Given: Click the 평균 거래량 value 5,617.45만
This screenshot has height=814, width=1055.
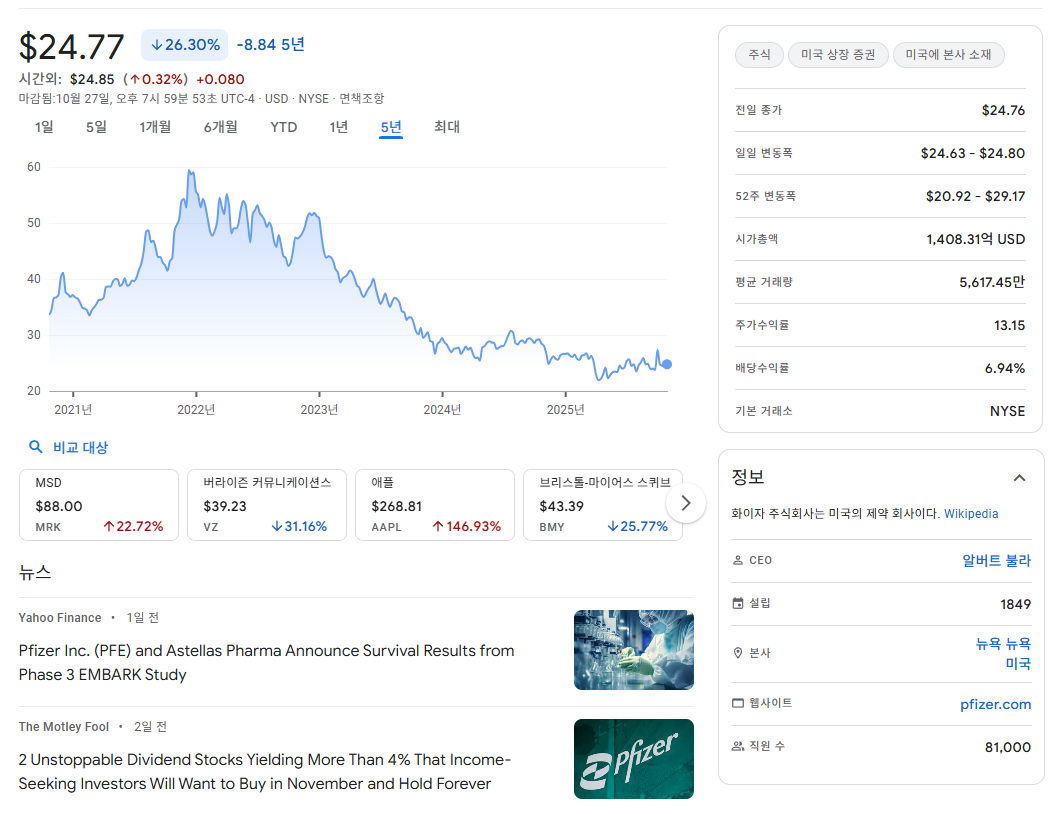Looking at the screenshot, I should coord(992,283).
